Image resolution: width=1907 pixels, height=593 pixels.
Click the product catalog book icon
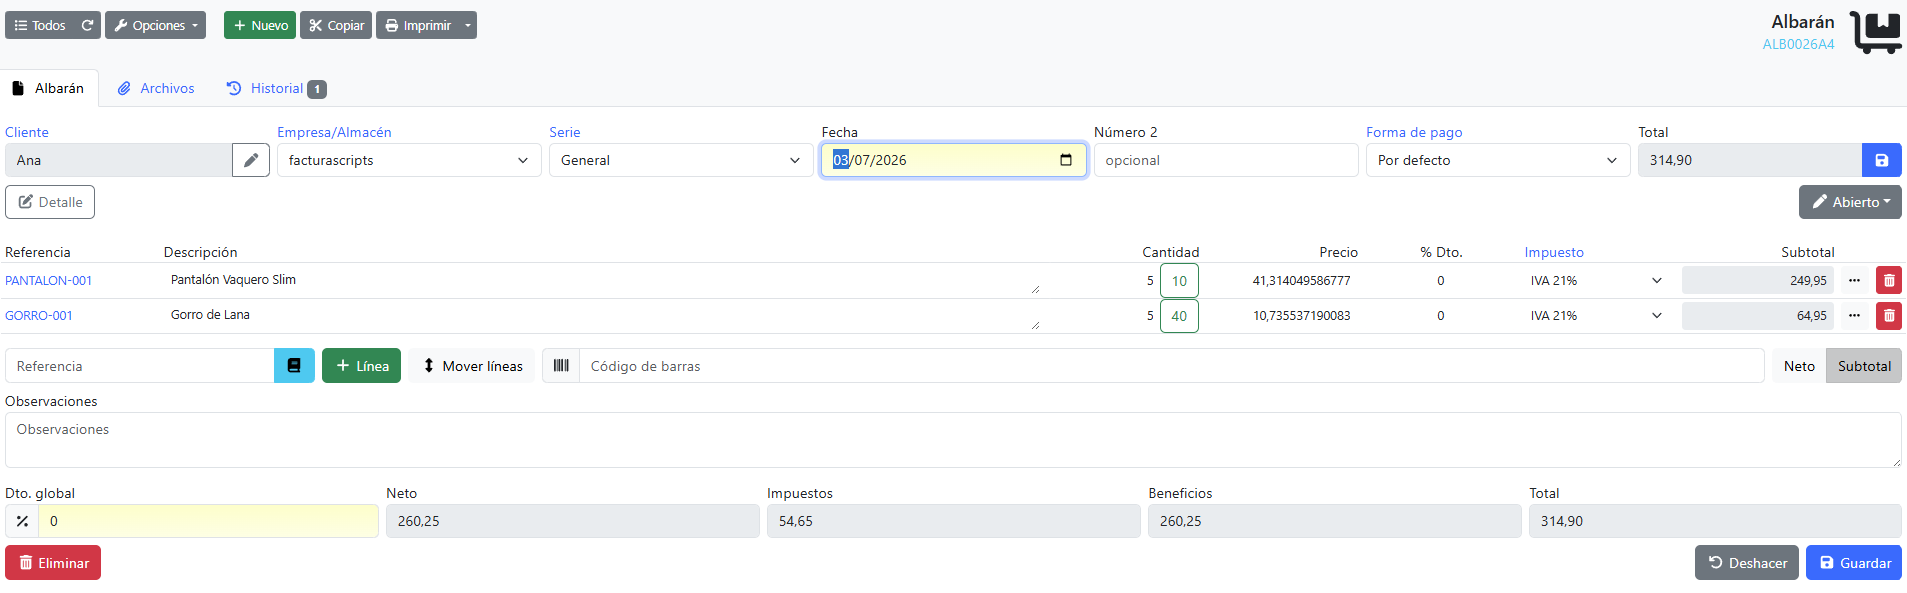pyautogui.click(x=294, y=366)
